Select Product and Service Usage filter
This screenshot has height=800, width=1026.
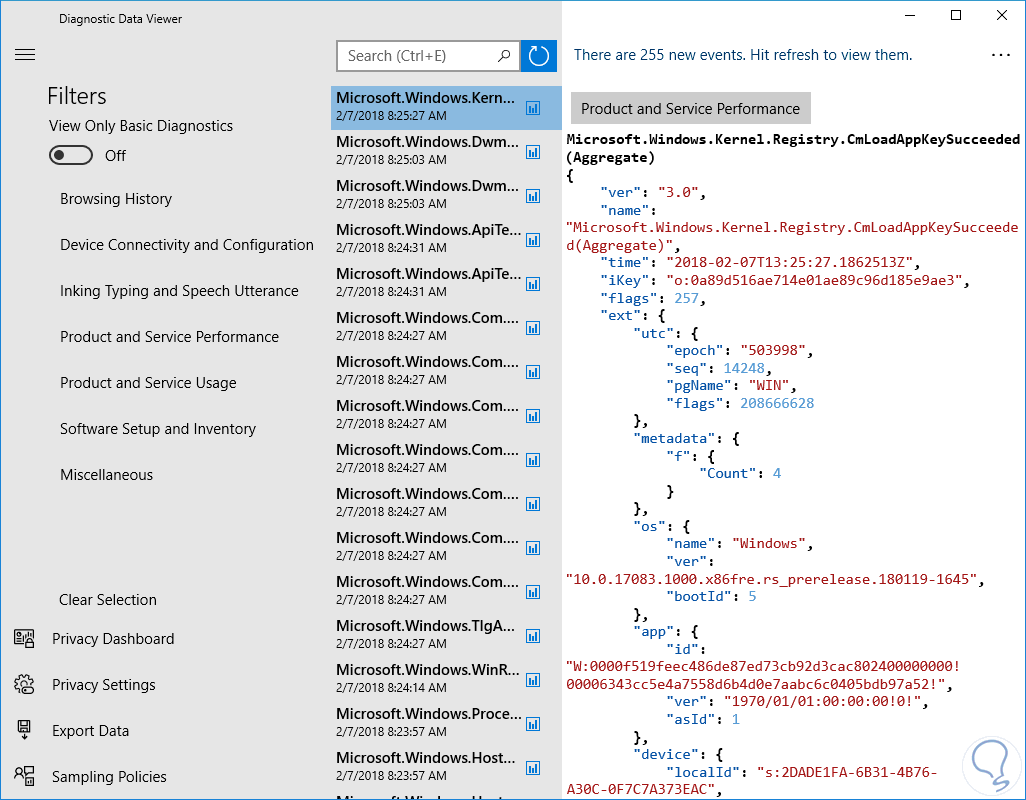[x=148, y=383]
